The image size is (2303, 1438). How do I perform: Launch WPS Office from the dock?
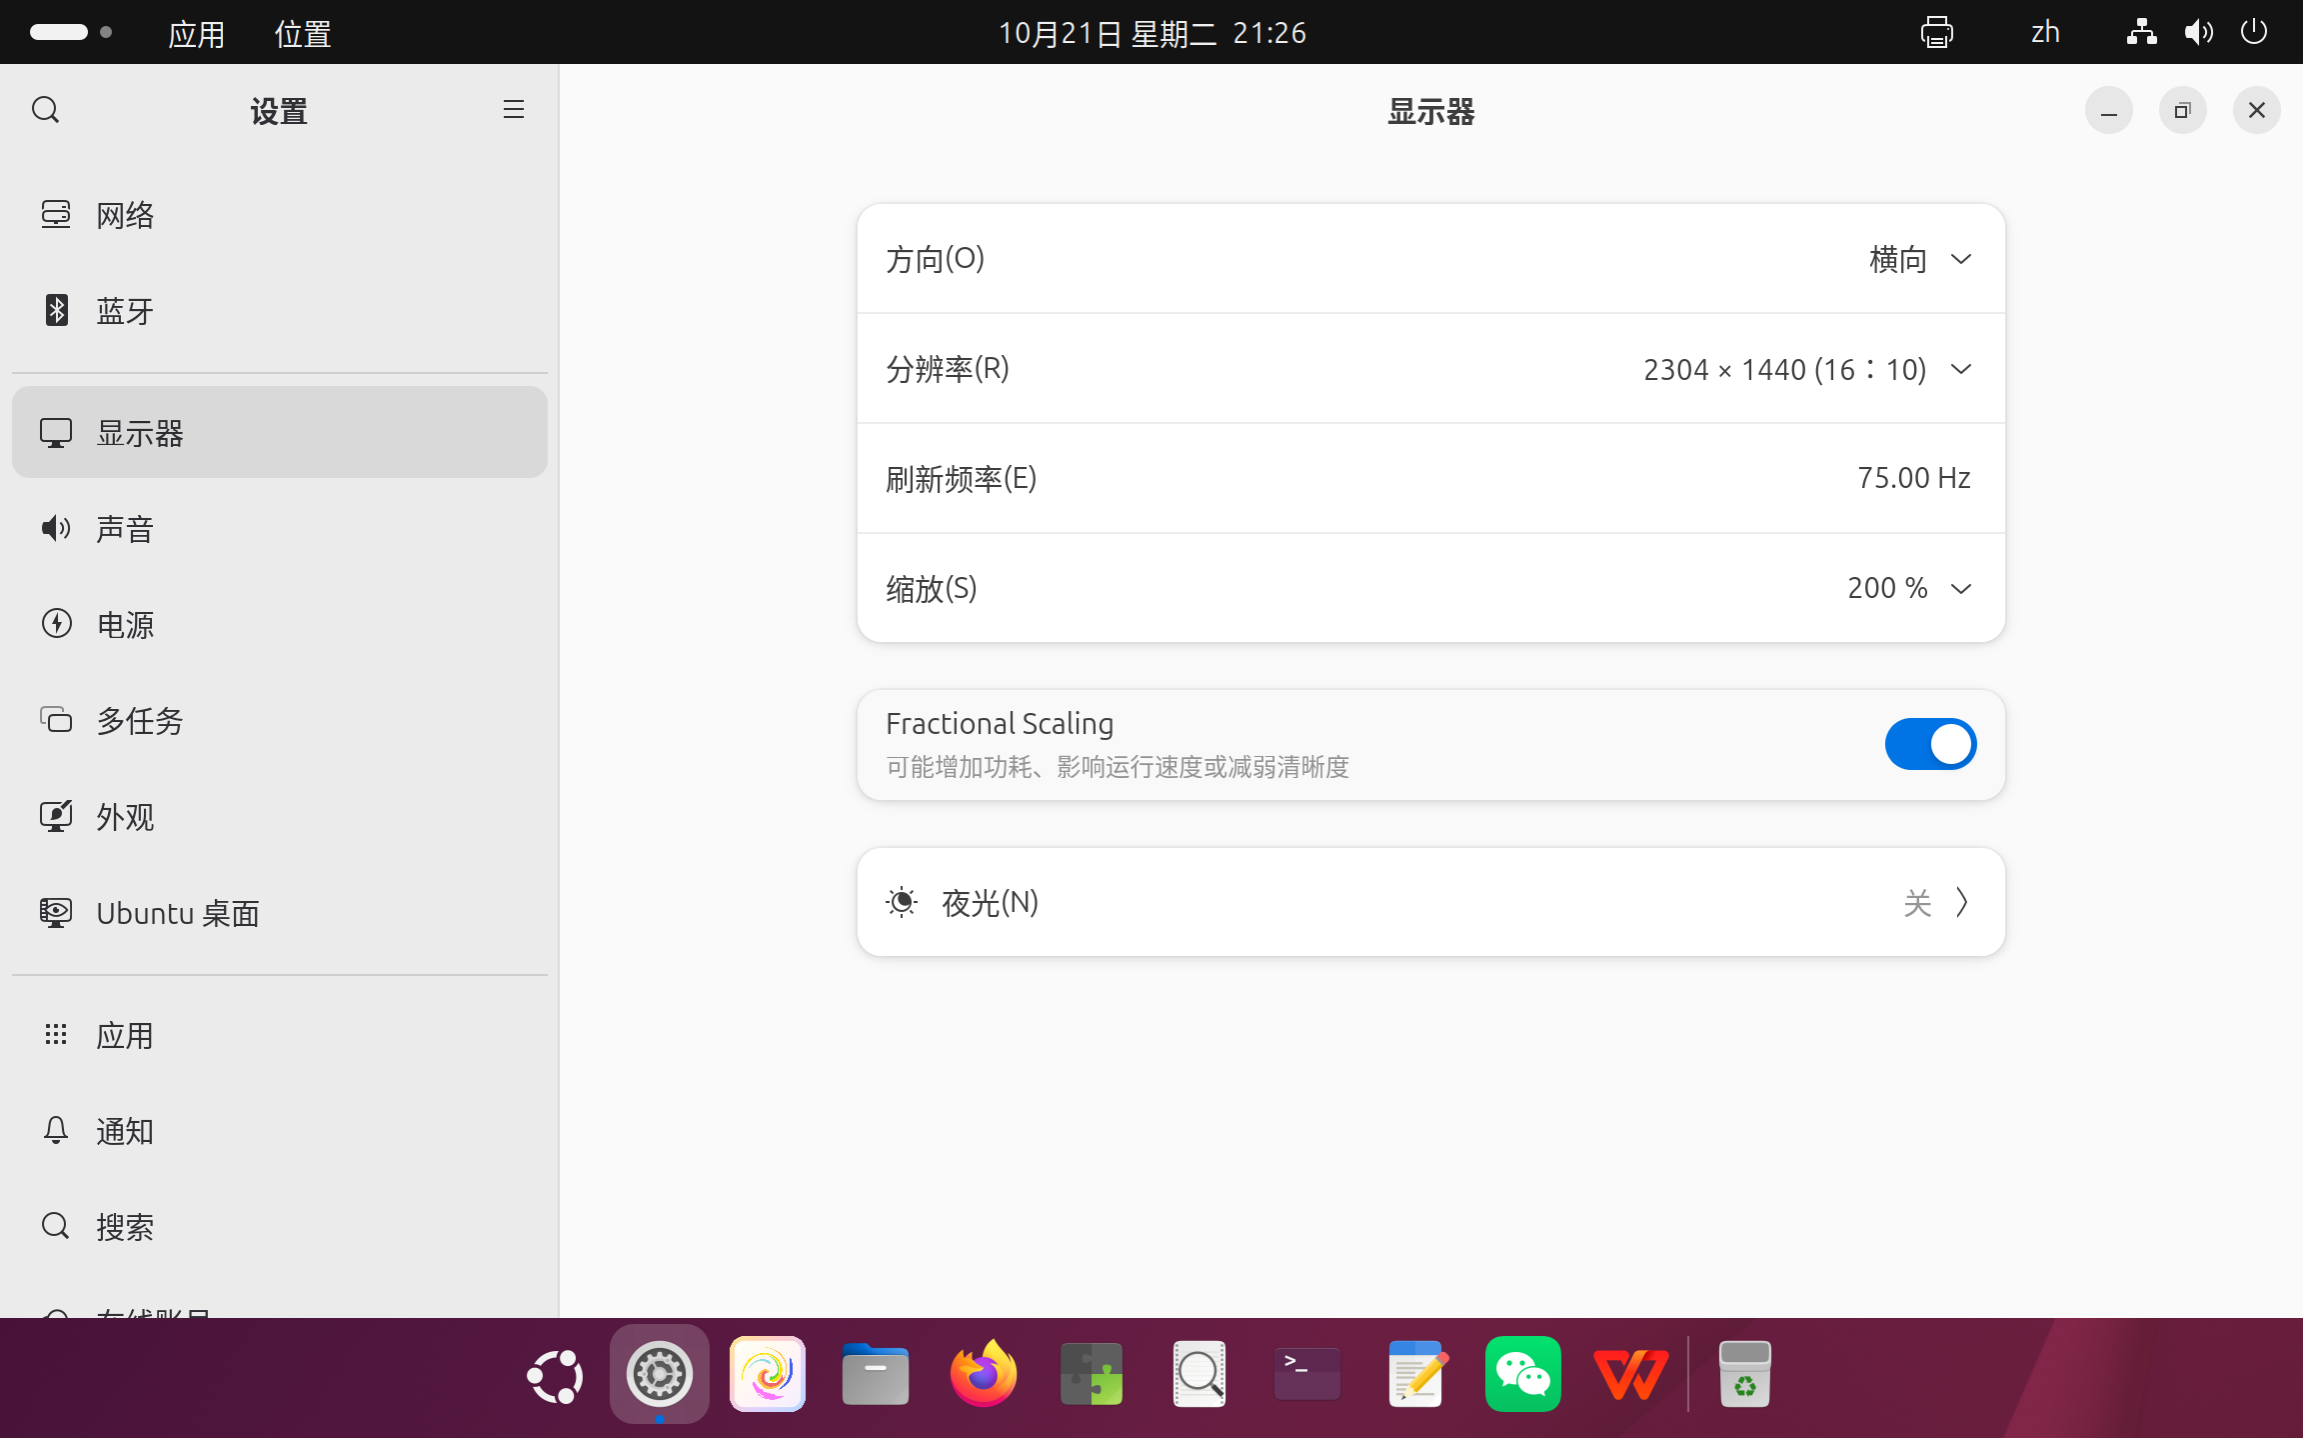click(1631, 1374)
